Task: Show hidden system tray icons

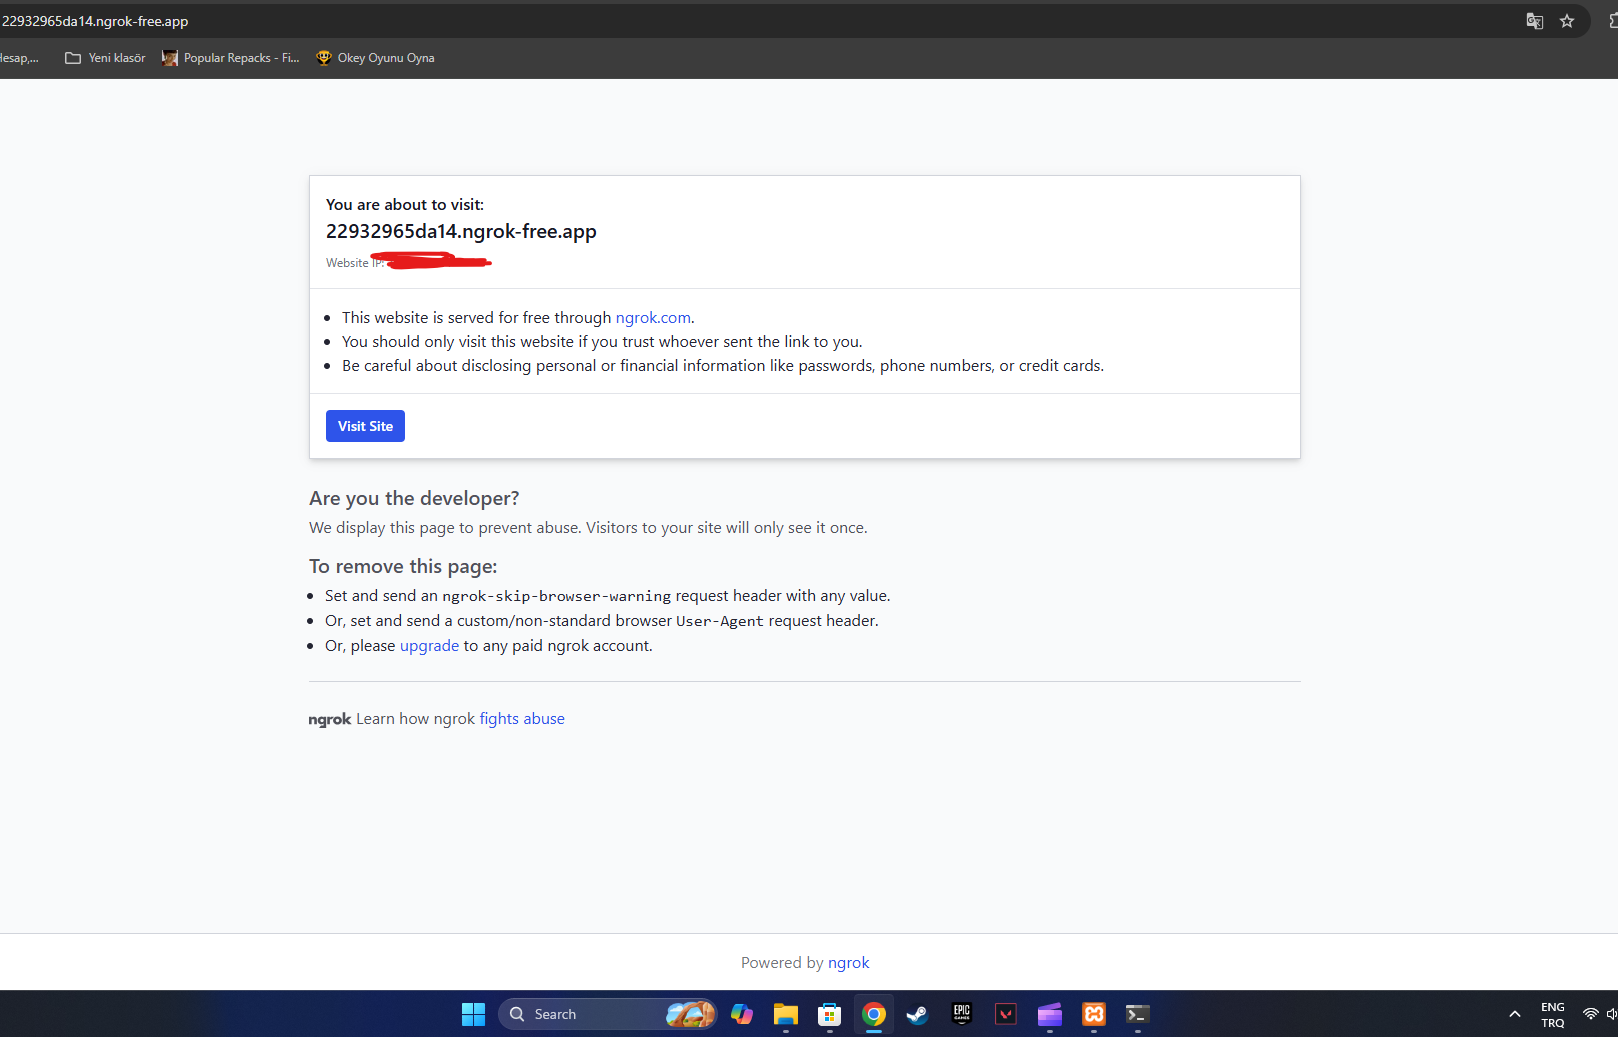Action: pos(1514,1014)
